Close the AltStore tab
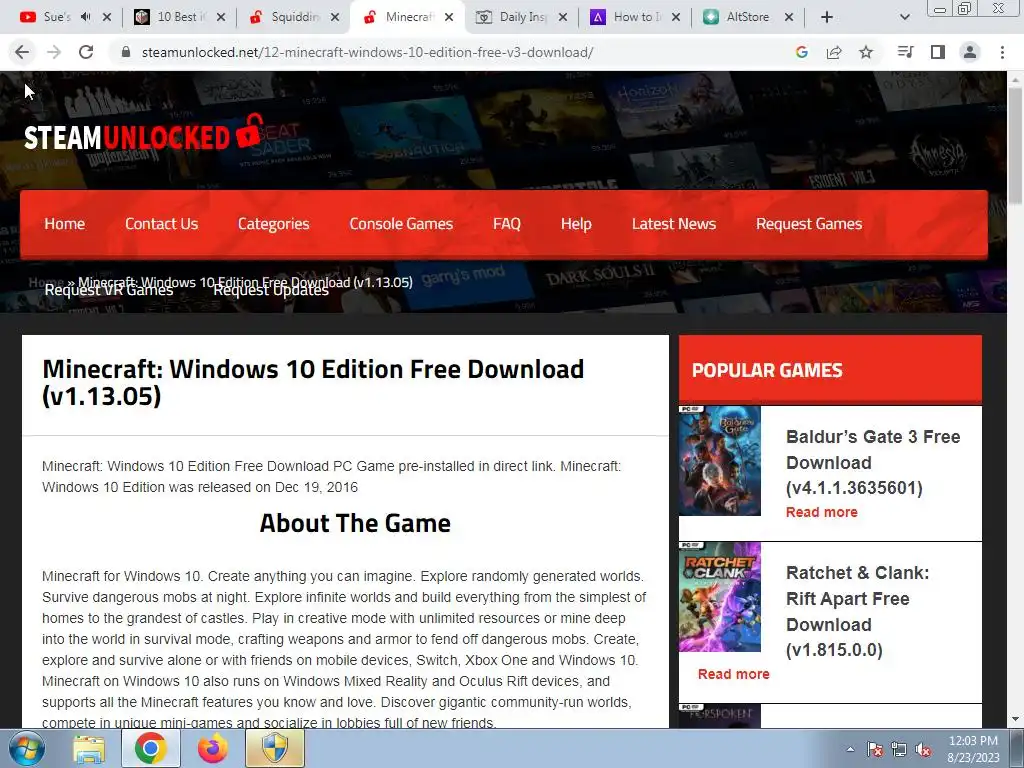Image resolution: width=1024 pixels, height=768 pixels. click(789, 17)
